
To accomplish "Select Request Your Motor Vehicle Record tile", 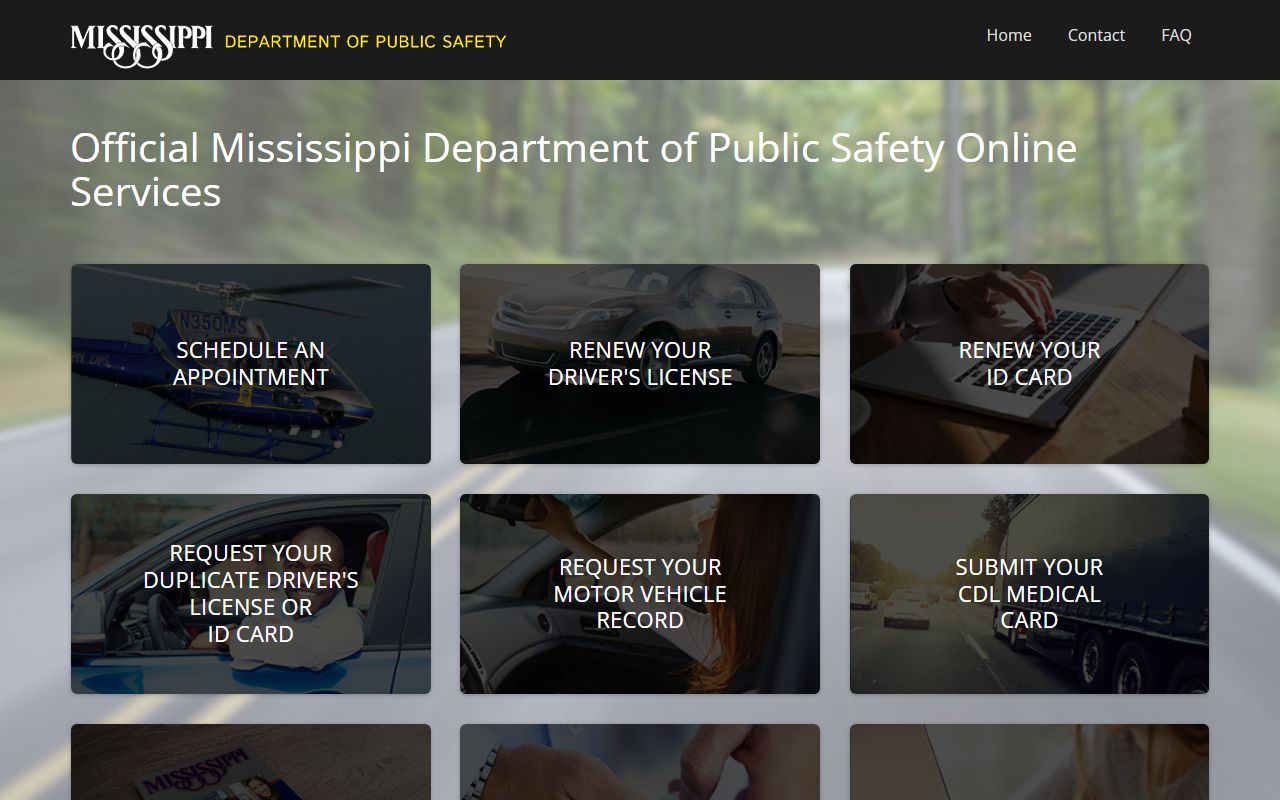I will click(640, 594).
